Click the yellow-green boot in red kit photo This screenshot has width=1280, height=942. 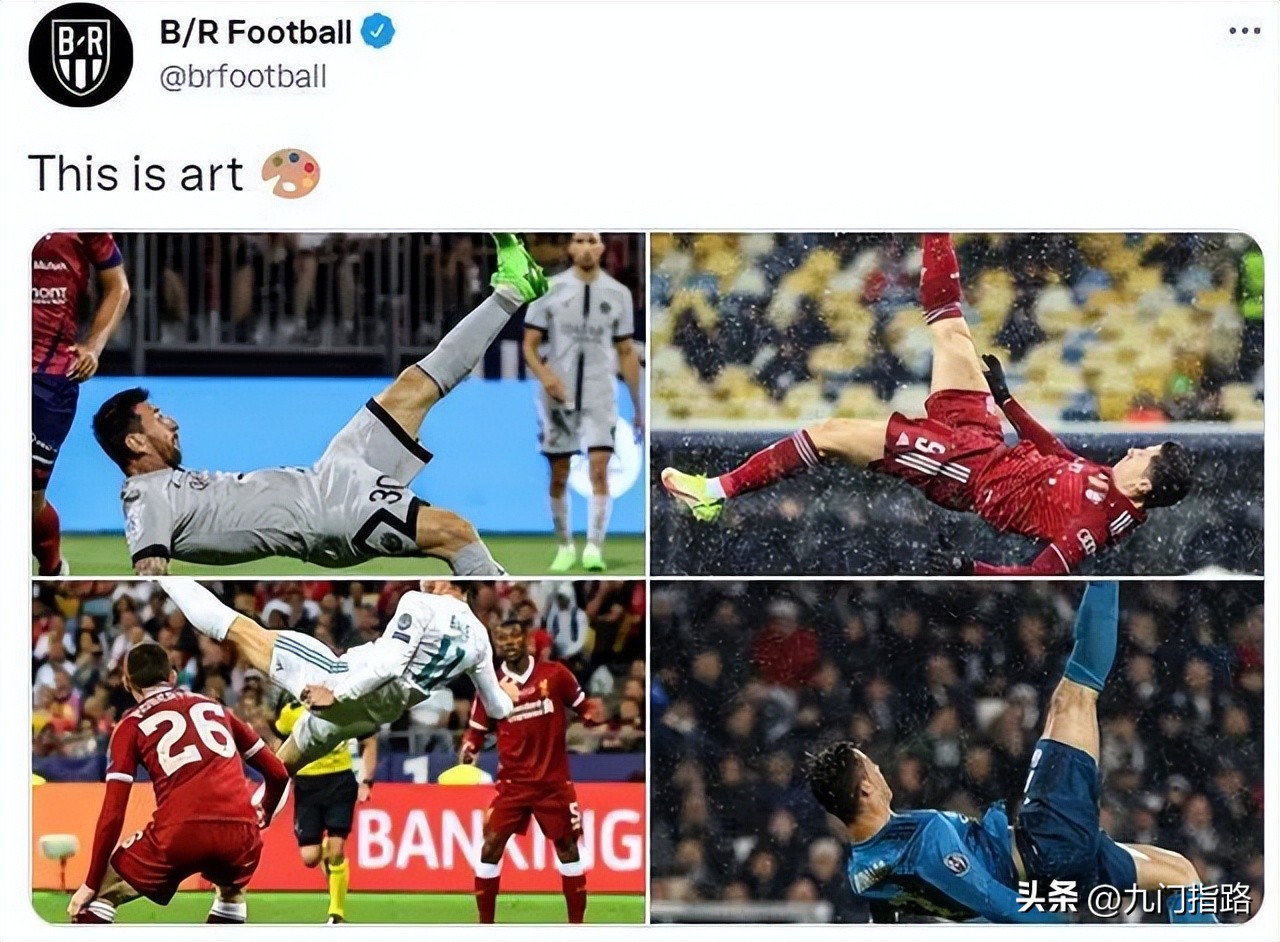click(692, 494)
